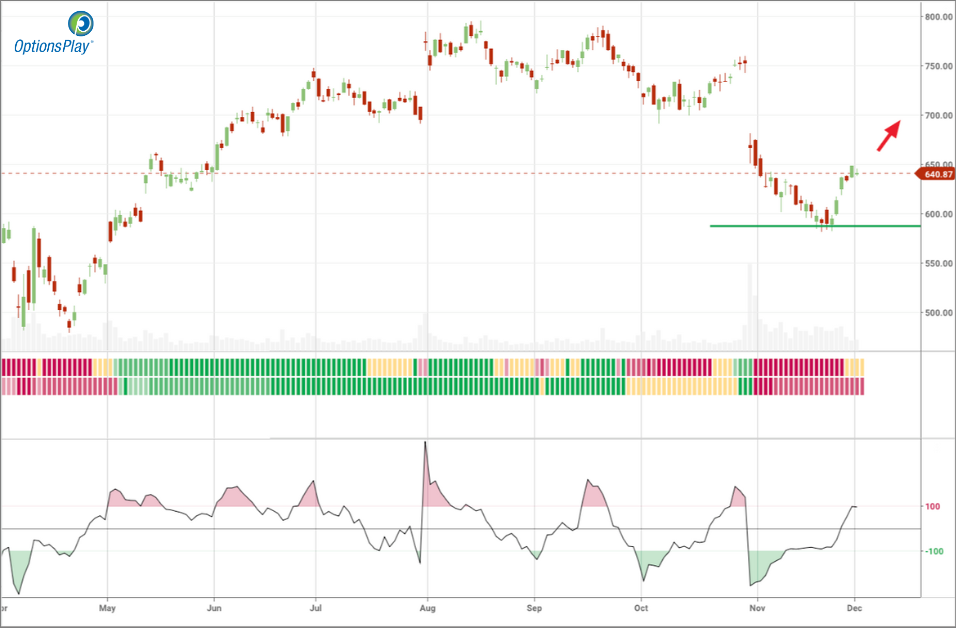
Task: Select the 640.87 current price tag
Action: 936,174
